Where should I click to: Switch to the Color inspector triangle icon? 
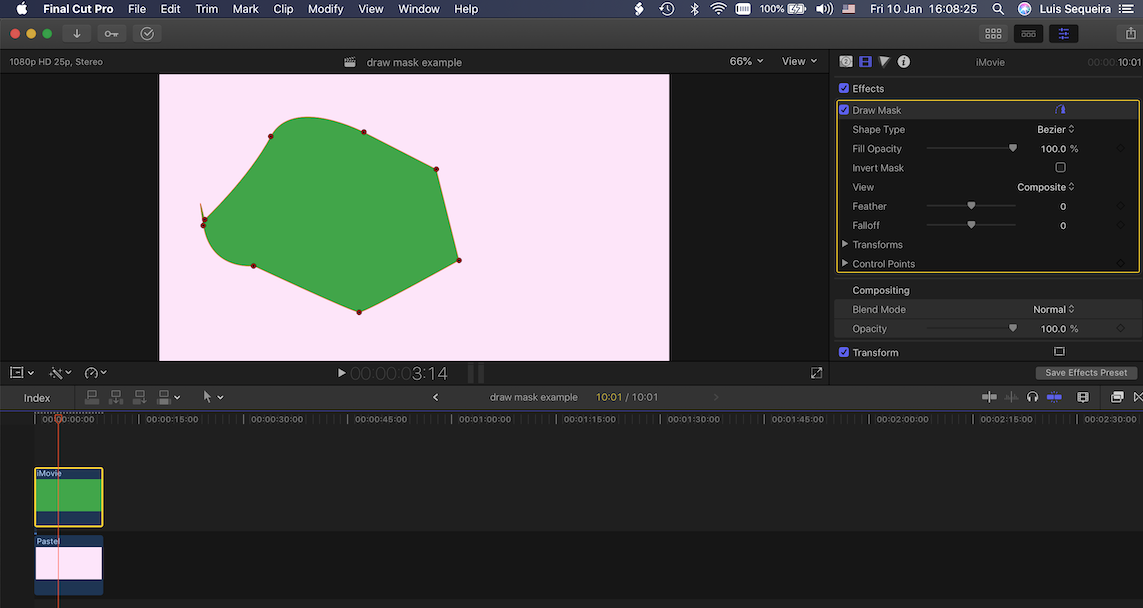click(x=884, y=62)
